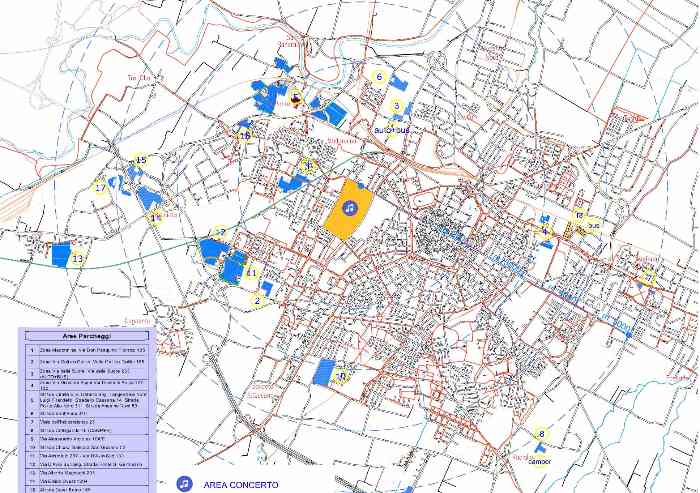Click parking marker number 16

click(245, 135)
